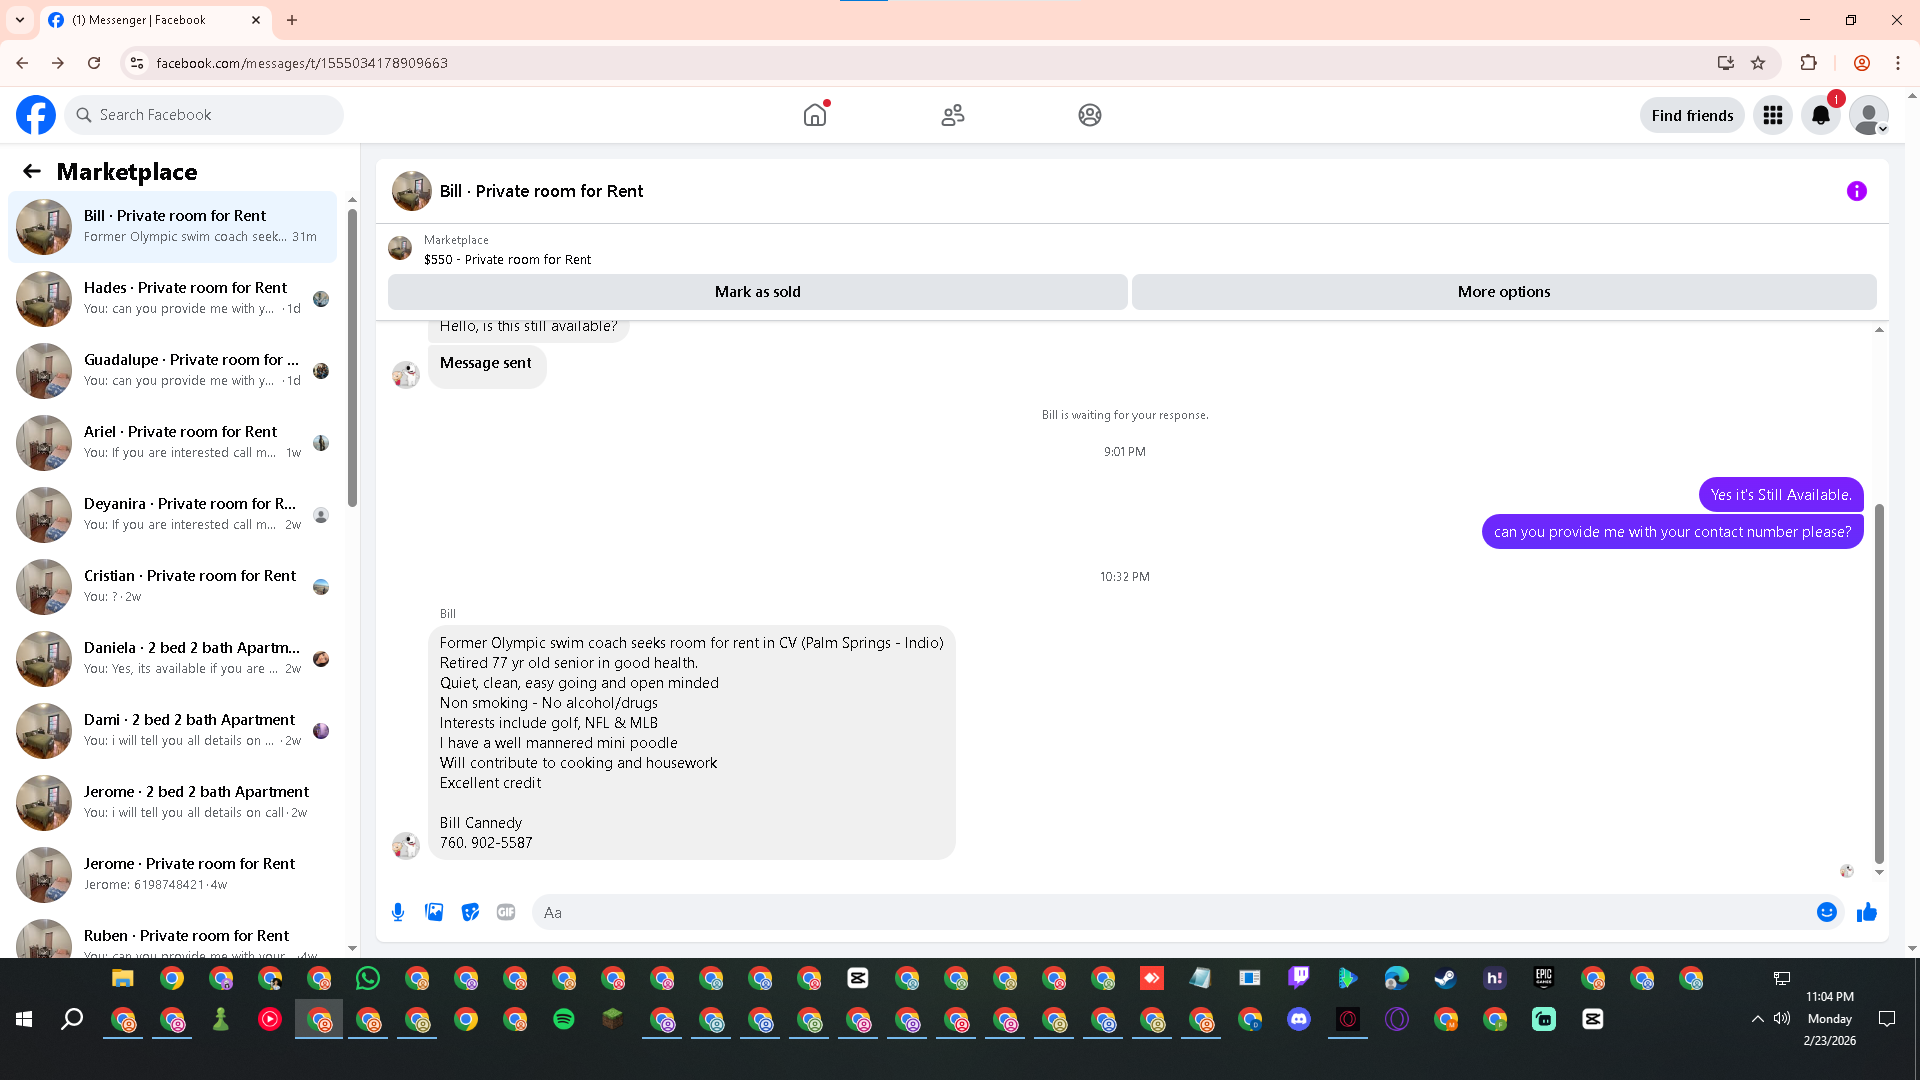Click the voice clip microphone icon
This screenshot has width=1920, height=1080.
click(x=398, y=912)
